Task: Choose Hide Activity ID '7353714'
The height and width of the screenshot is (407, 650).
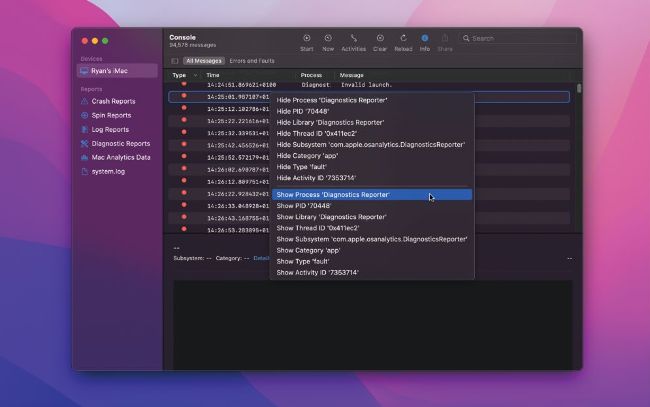Action: pos(372,178)
